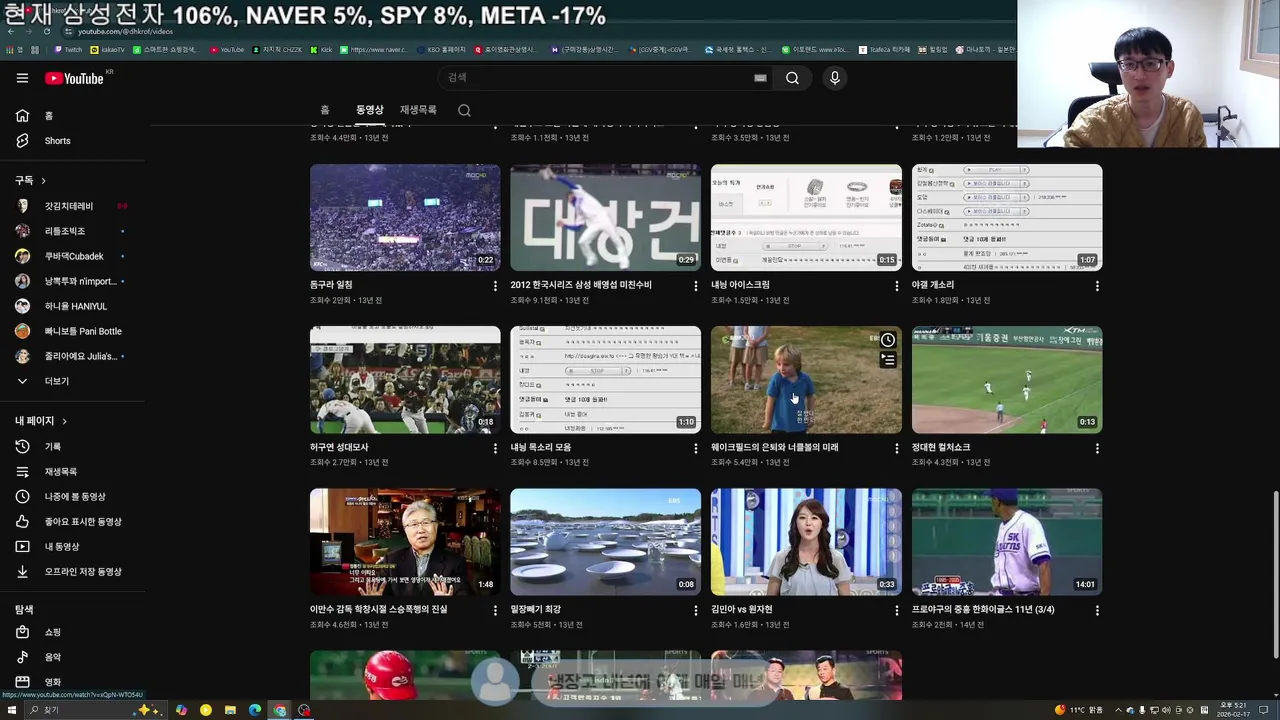The width and height of the screenshot is (1280, 720).
Task: Open the Kick bookmark
Action: tap(321, 49)
